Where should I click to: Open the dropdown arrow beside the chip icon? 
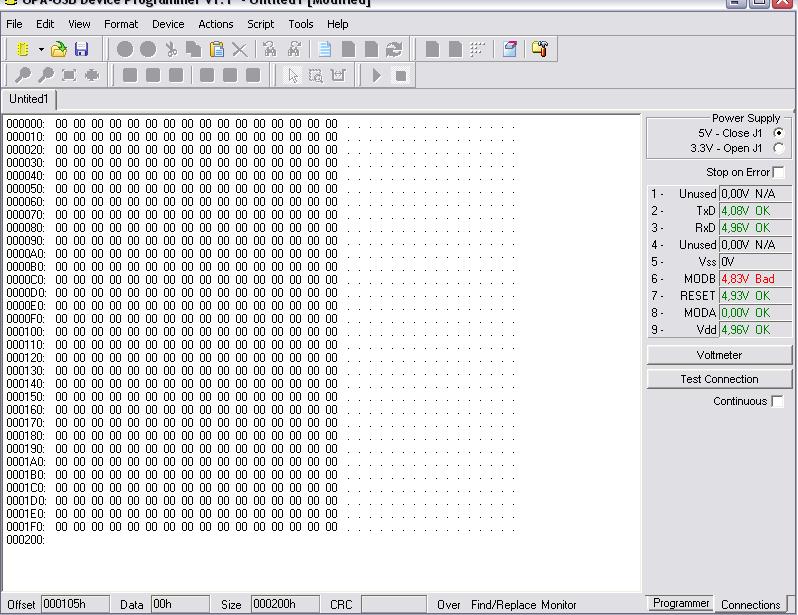point(41,49)
